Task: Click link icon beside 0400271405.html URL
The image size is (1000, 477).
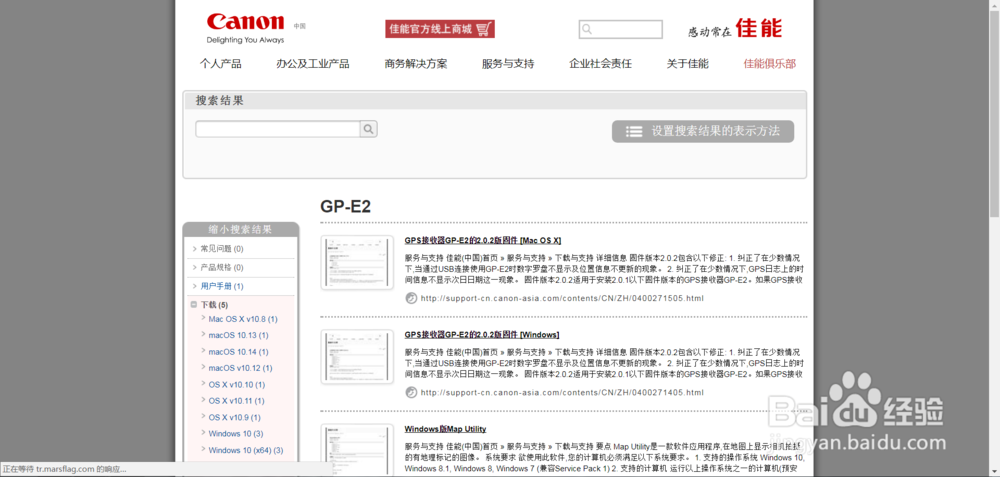Action: [x=411, y=392]
